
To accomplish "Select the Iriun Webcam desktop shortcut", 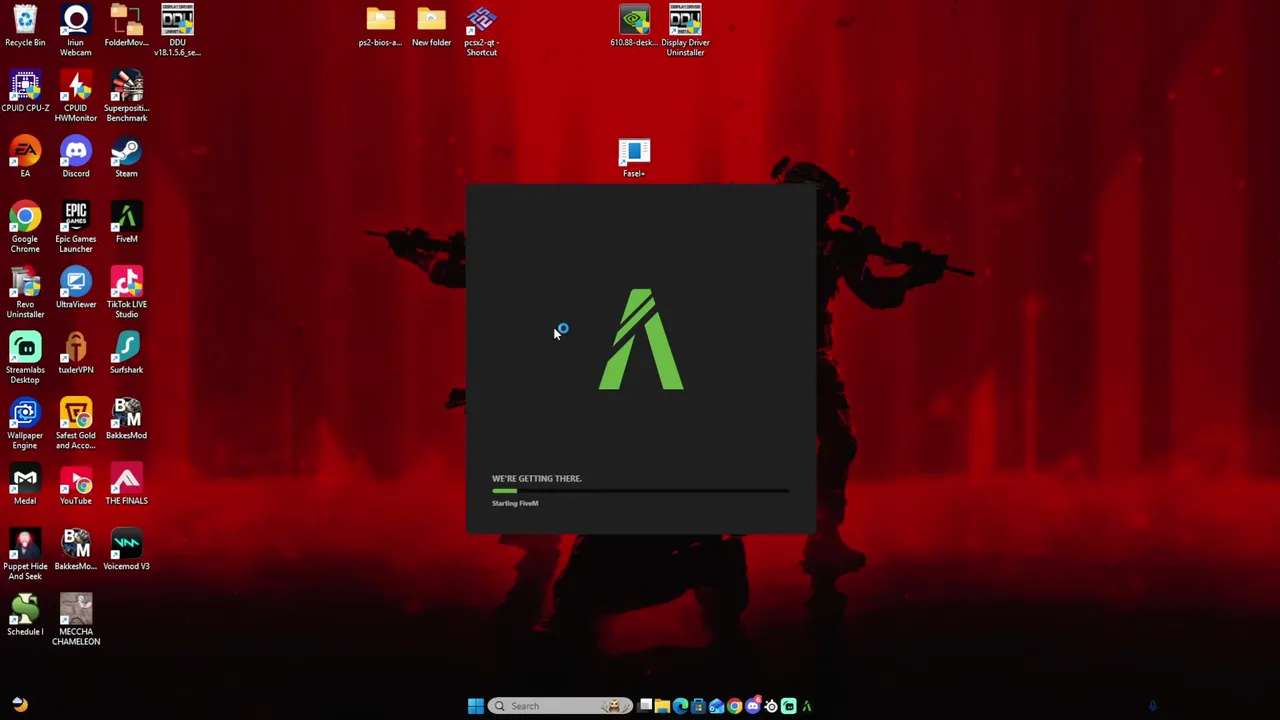I will [76, 30].
